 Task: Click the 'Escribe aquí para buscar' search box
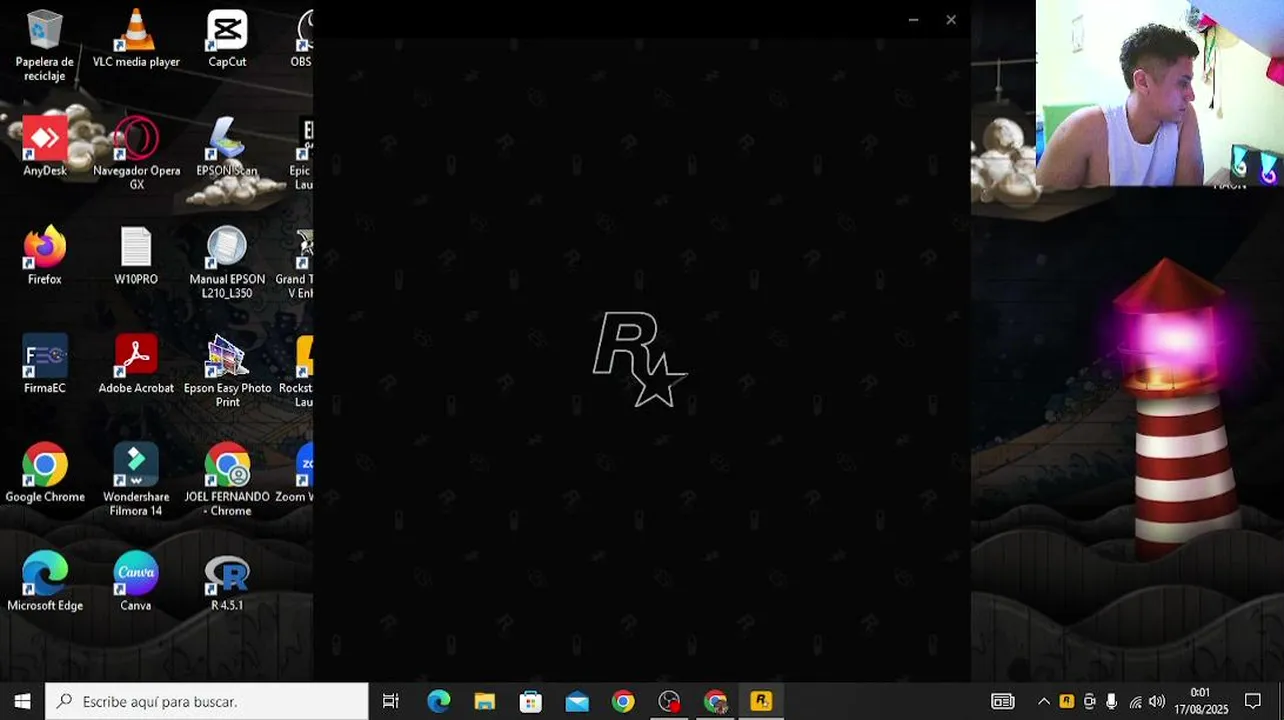[207, 701]
